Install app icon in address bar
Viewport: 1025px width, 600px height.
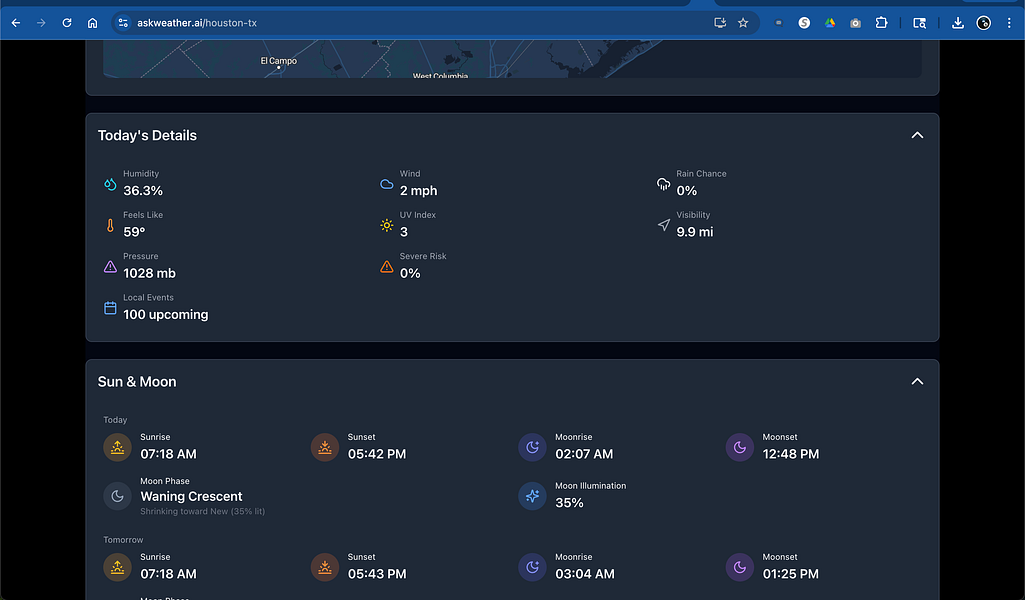720,23
